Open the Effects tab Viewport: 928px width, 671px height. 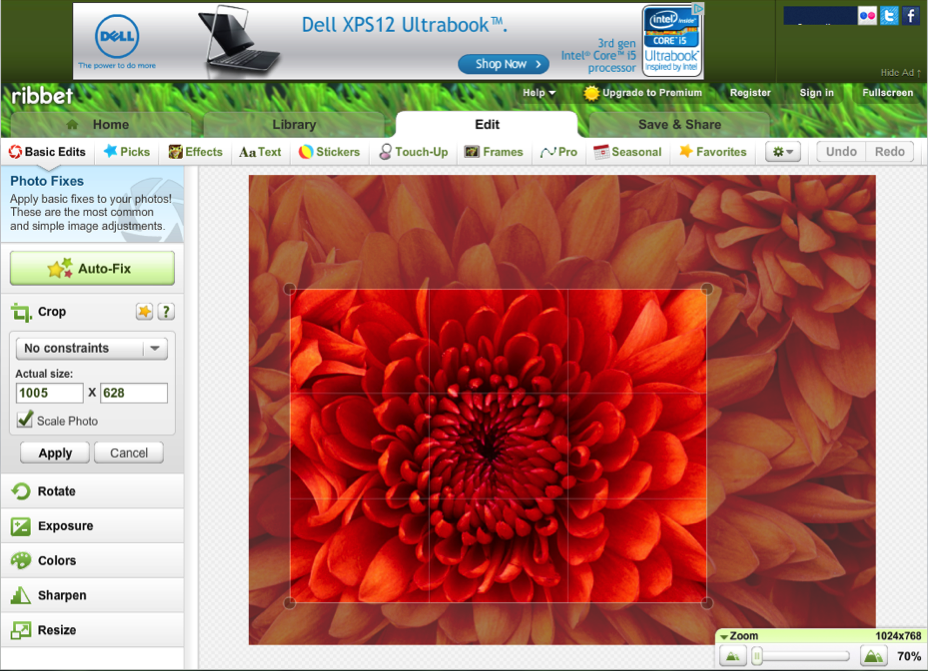click(x=195, y=152)
